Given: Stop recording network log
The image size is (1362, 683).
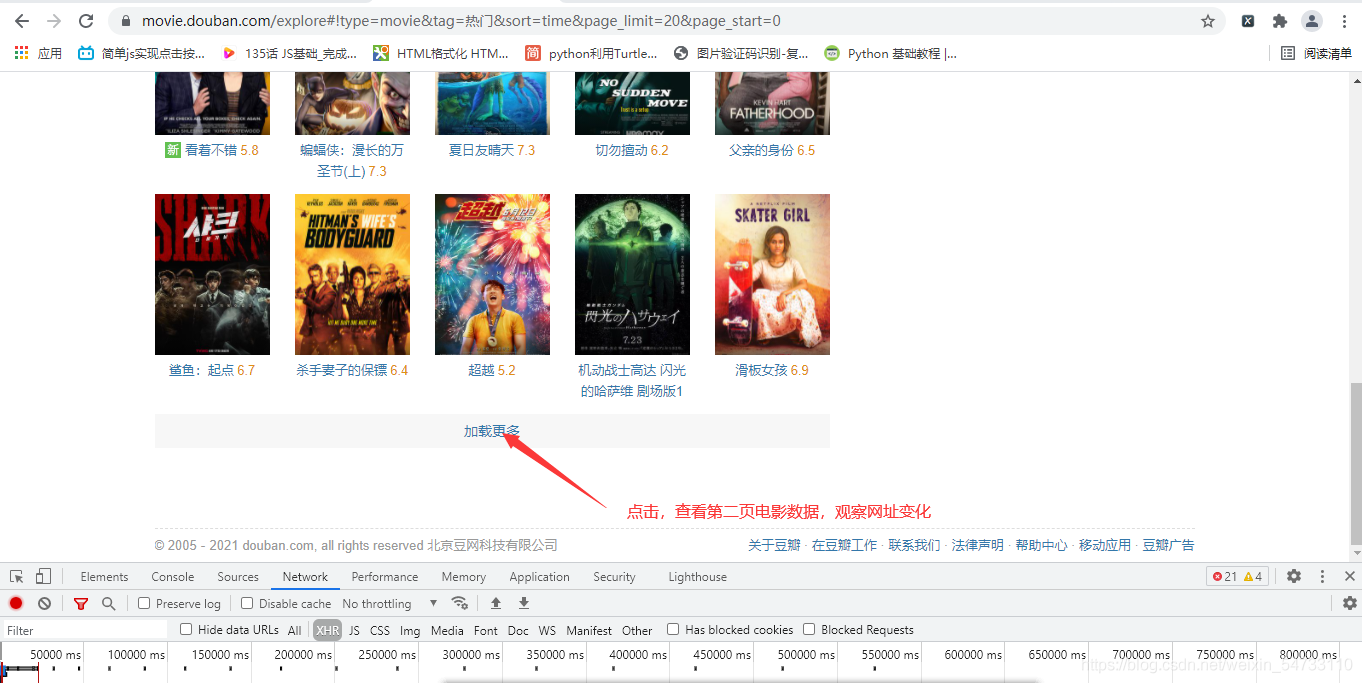Looking at the screenshot, I should click(16, 603).
